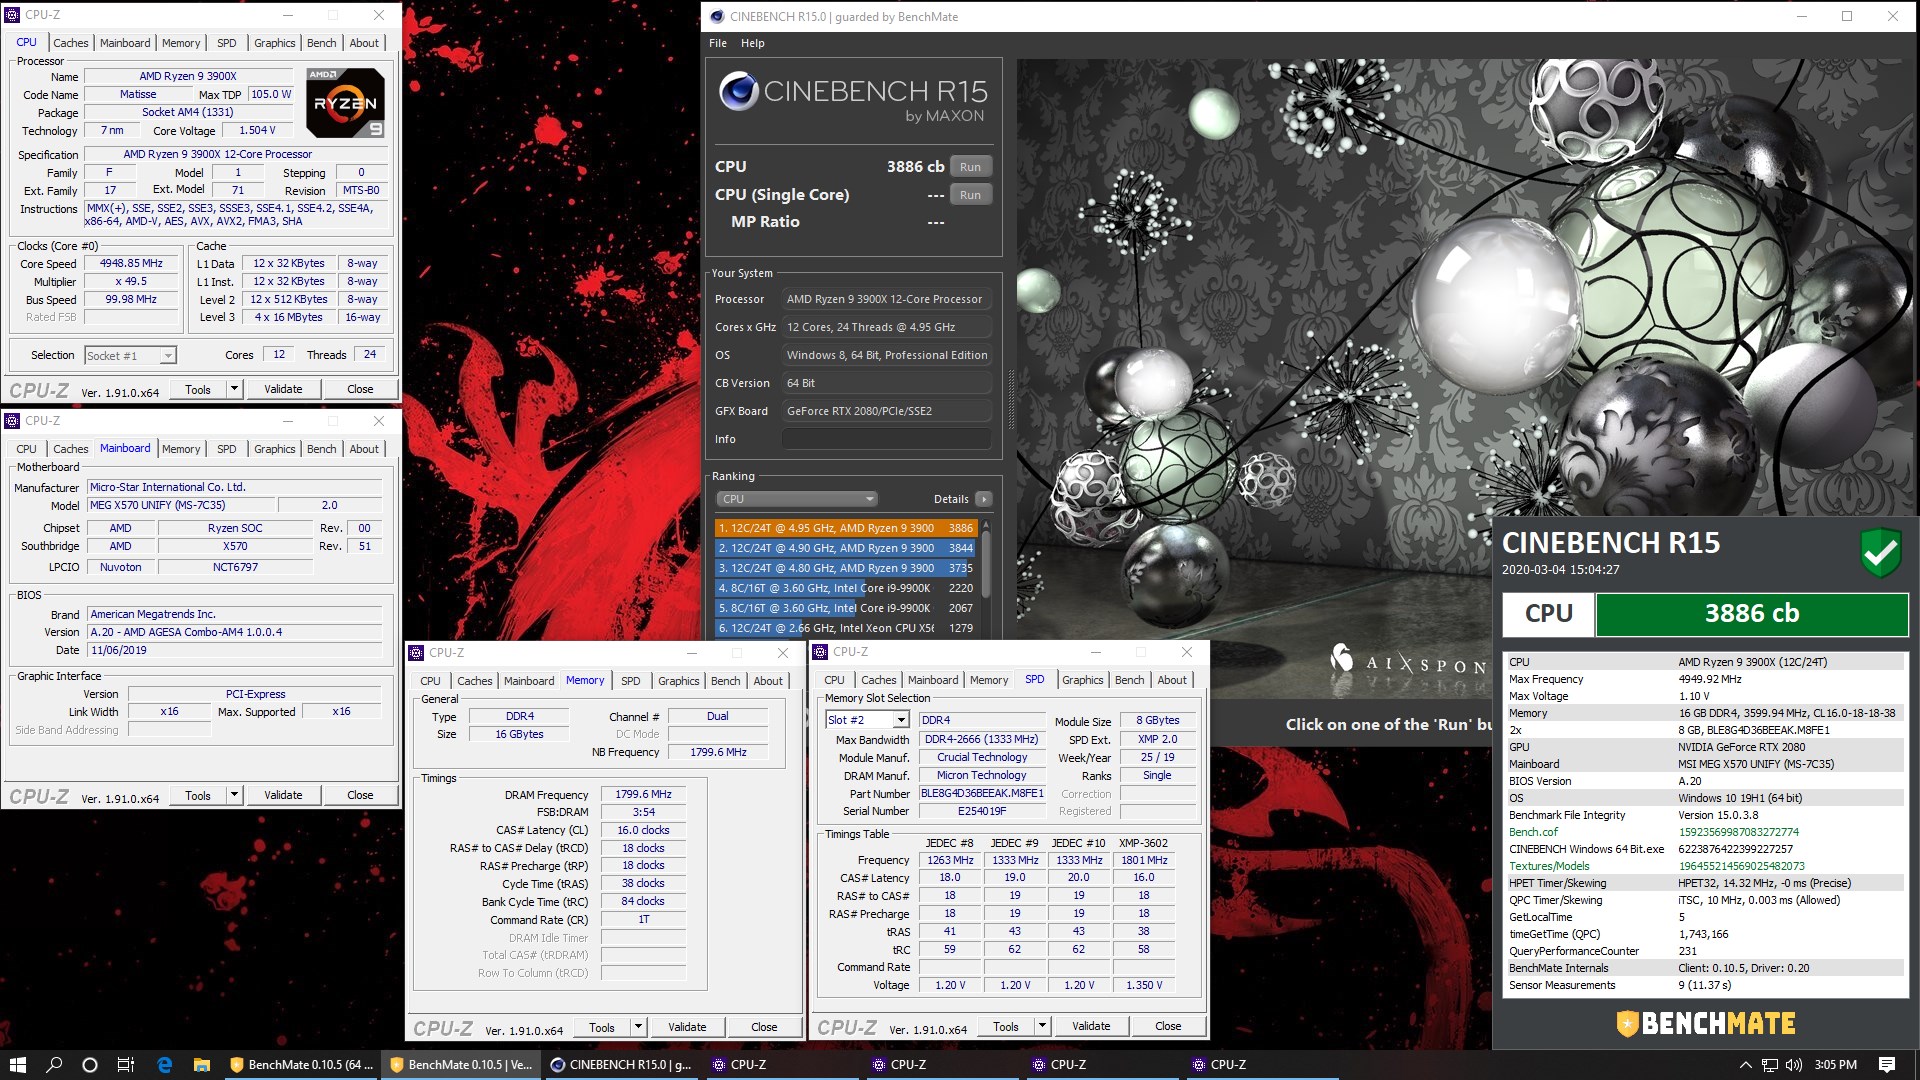Click Close button in Memory window
The image size is (1920, 1080).
coord(764,1027)
